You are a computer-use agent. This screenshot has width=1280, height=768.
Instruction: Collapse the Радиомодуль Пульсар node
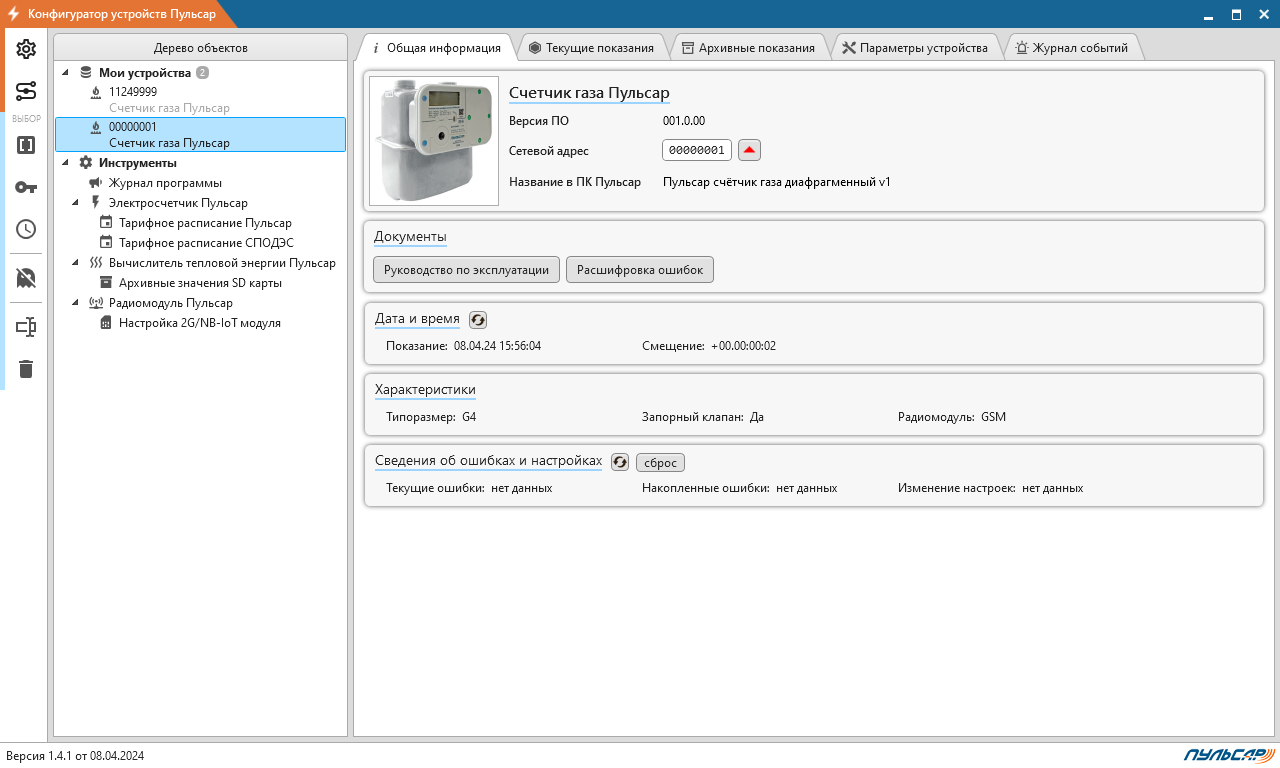(76, 303)
